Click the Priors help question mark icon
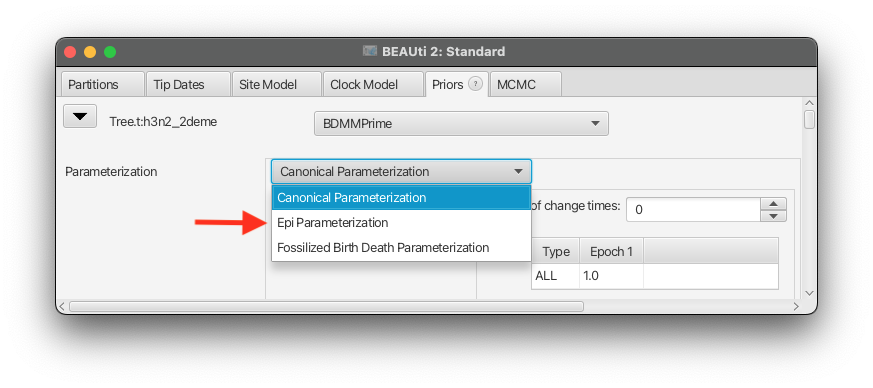The width and height of the screenshot is (873, 388). tap(475, 84)
